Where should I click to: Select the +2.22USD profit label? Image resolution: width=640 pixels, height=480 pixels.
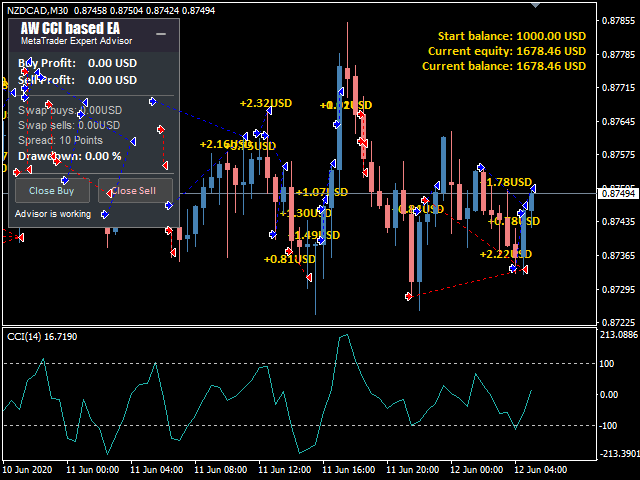506,254
